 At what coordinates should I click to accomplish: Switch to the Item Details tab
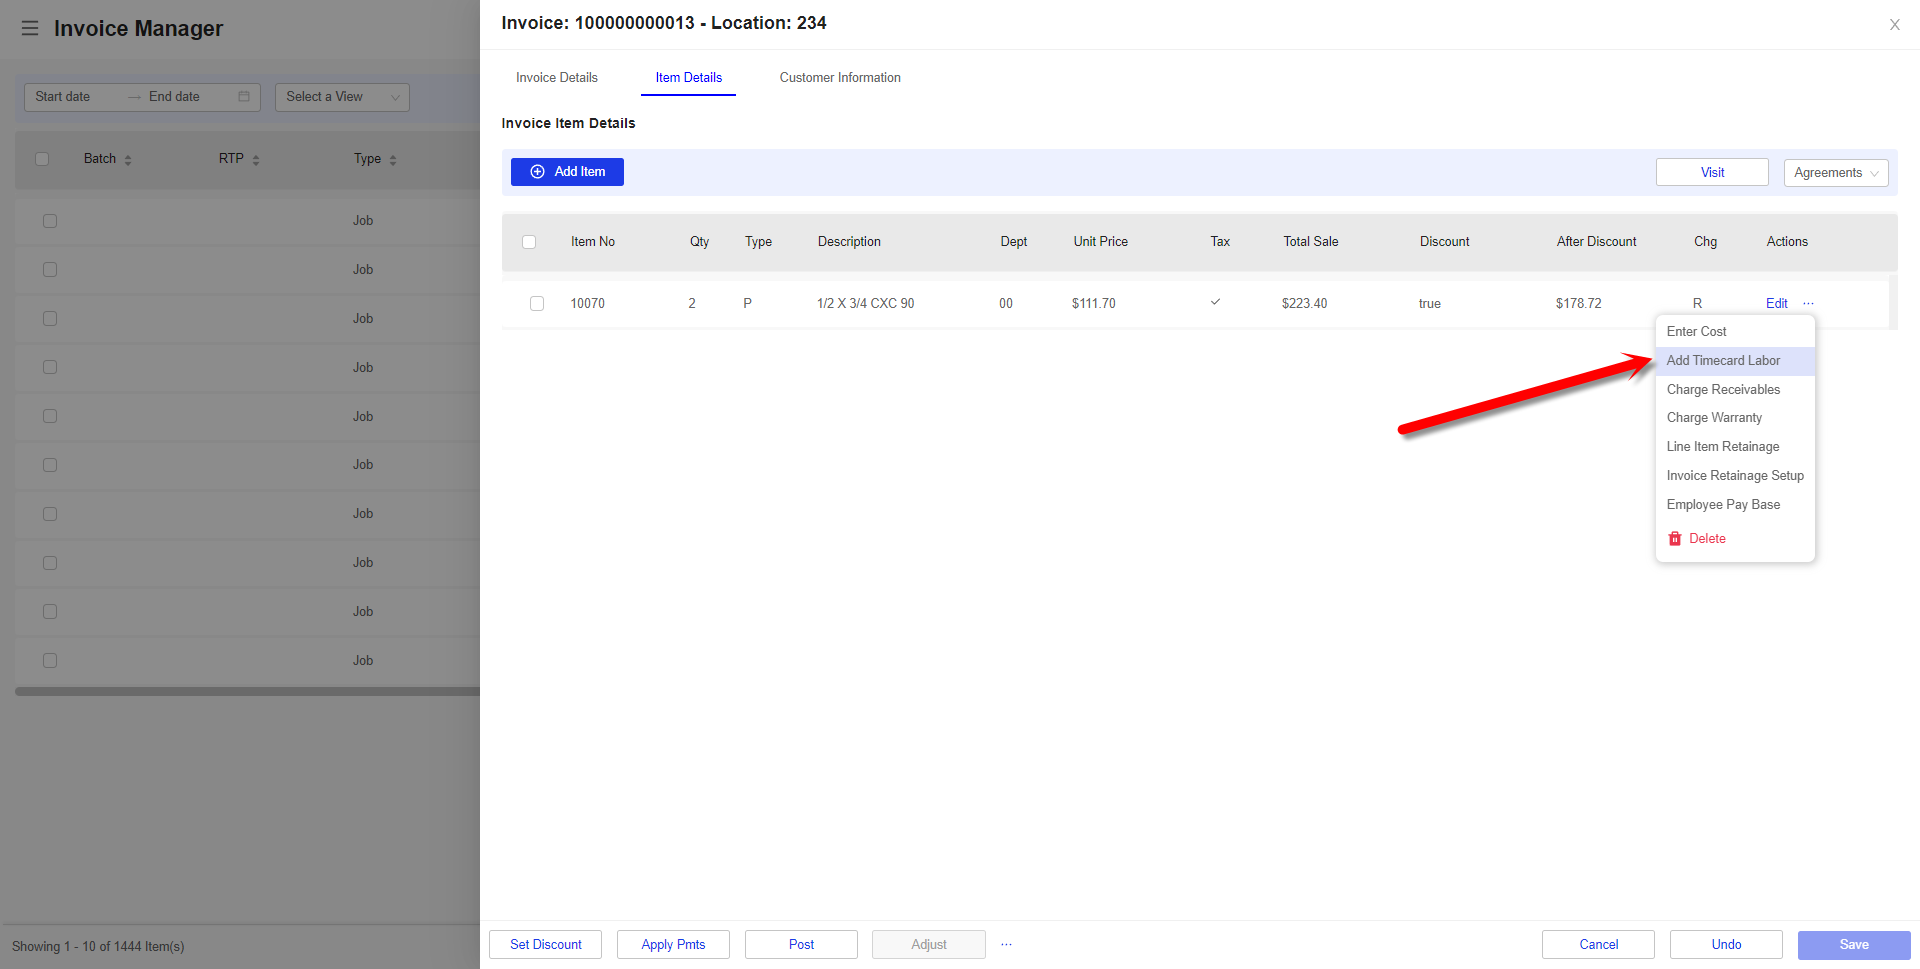[x=689, y=77]
